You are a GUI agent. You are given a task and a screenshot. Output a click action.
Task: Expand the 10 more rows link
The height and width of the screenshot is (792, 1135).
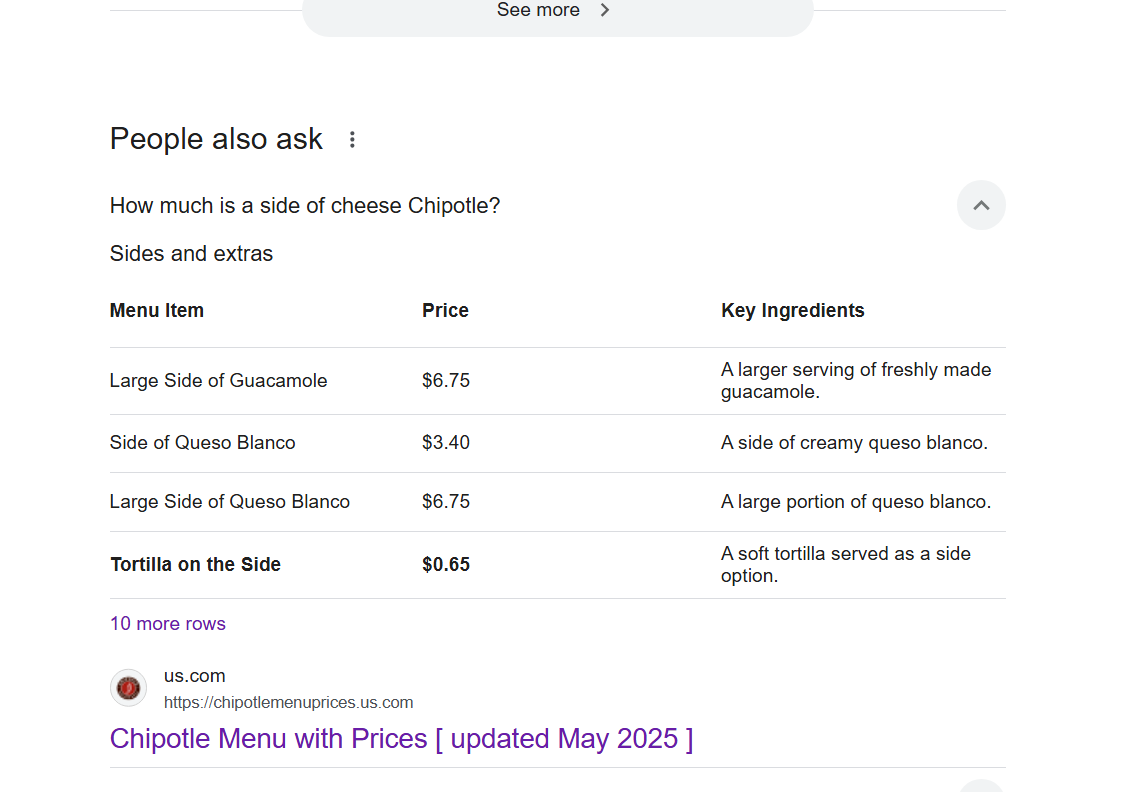point(168,623)
